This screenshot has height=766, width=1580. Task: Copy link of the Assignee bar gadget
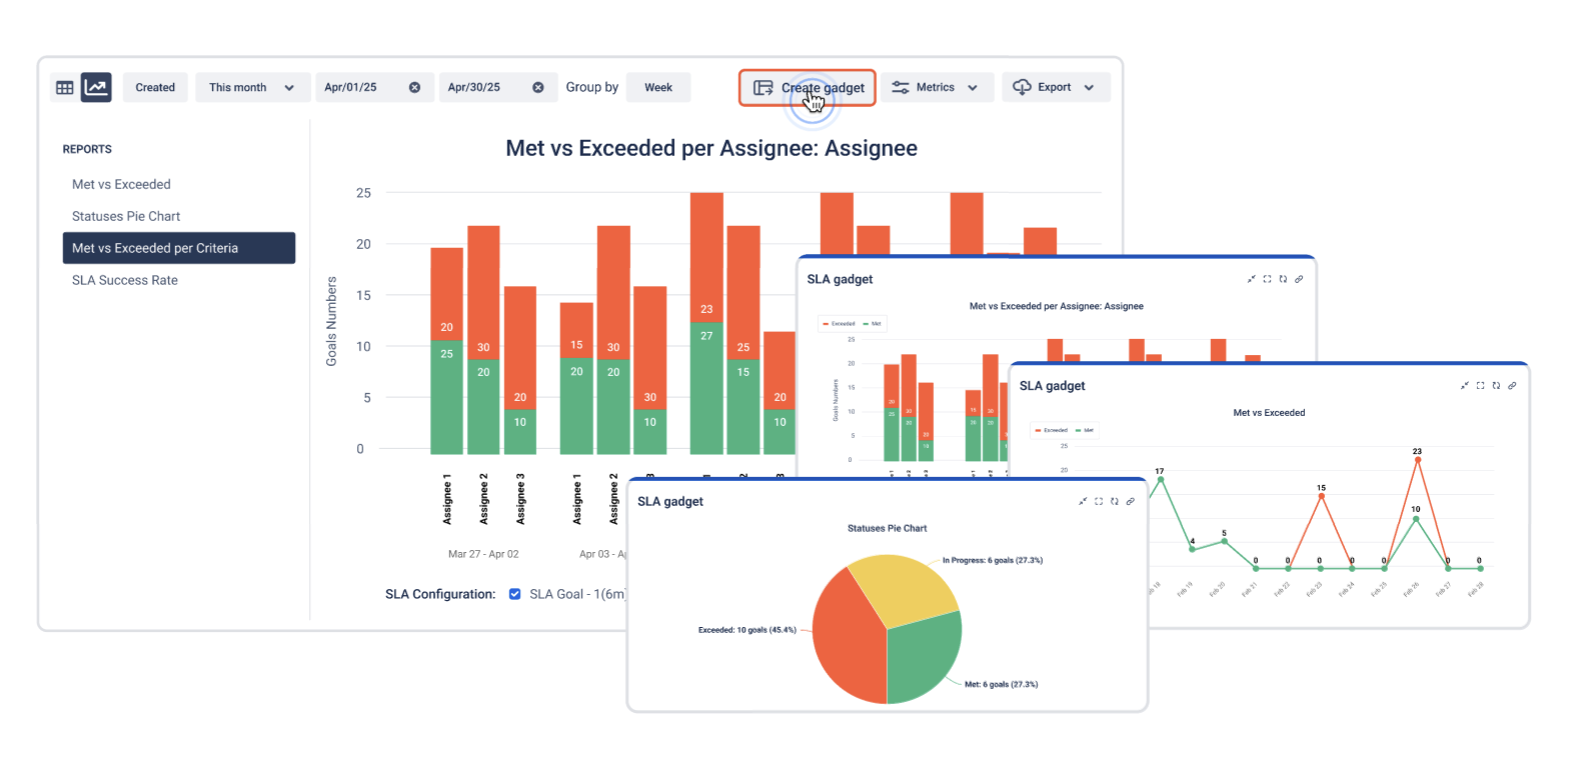coord(1299,279)
